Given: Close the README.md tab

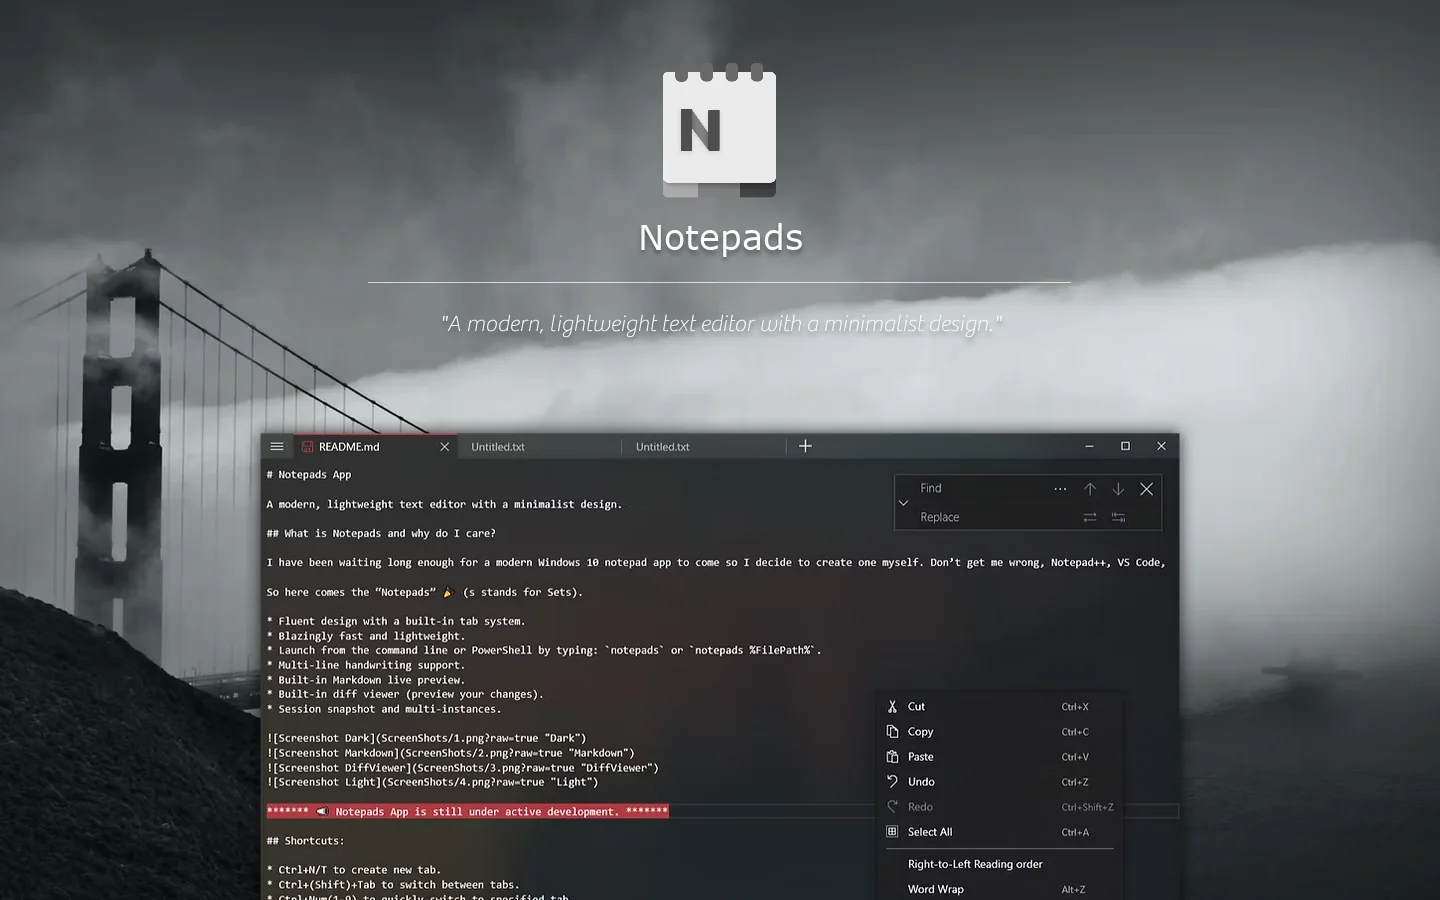Looking at the screenshot, I should tap(445, 447).
